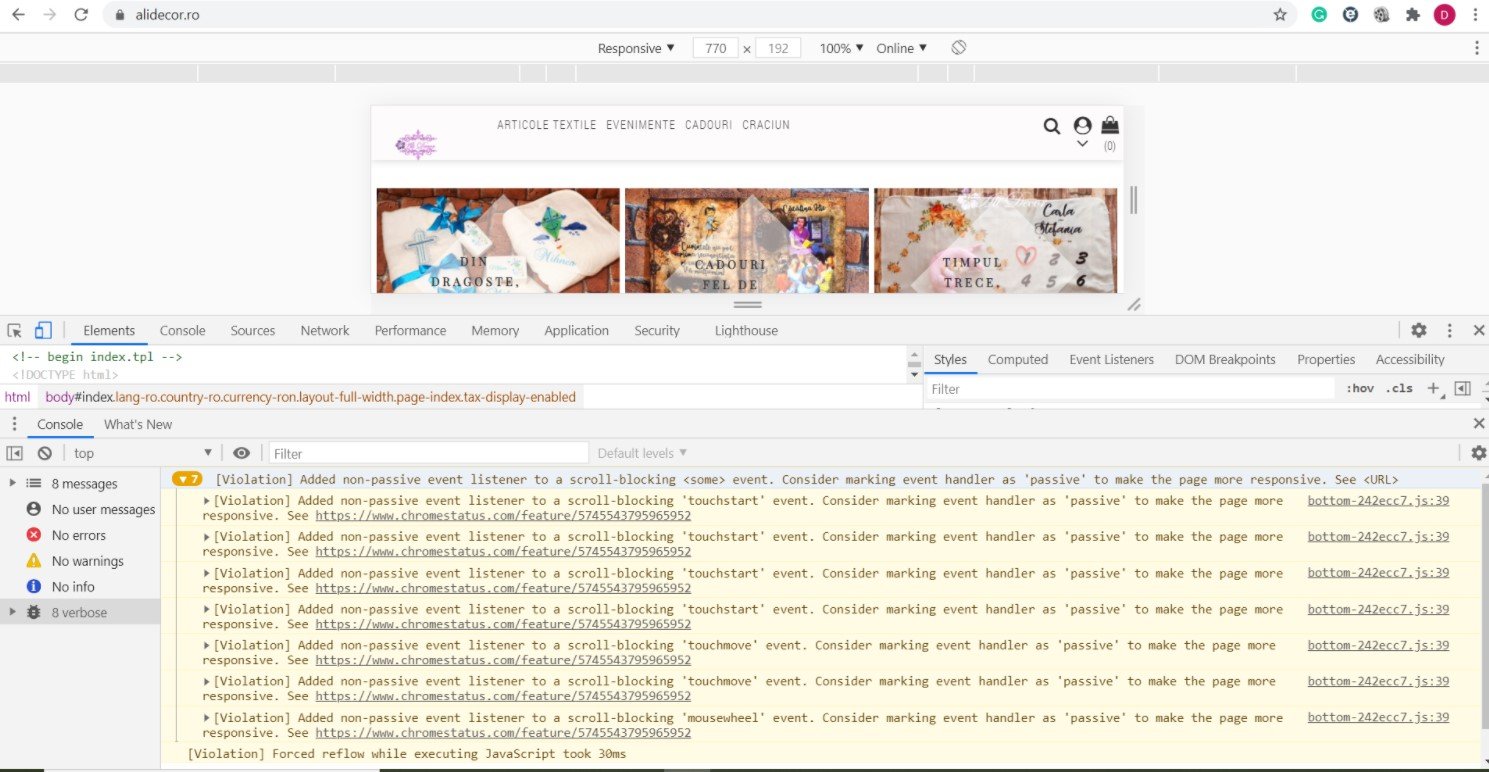Reload the alidecor.ro page
This screenshot has width=1489, height=772.
point(82,15)
